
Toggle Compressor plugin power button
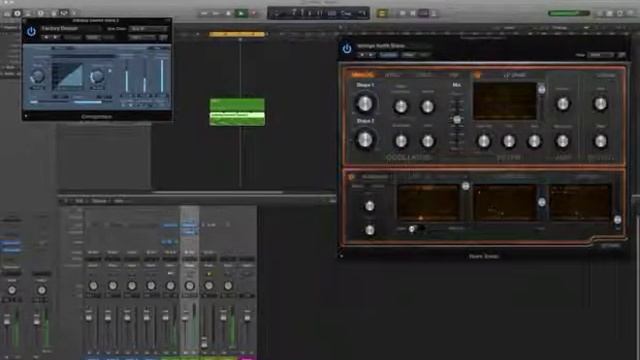tap(31, 31)
